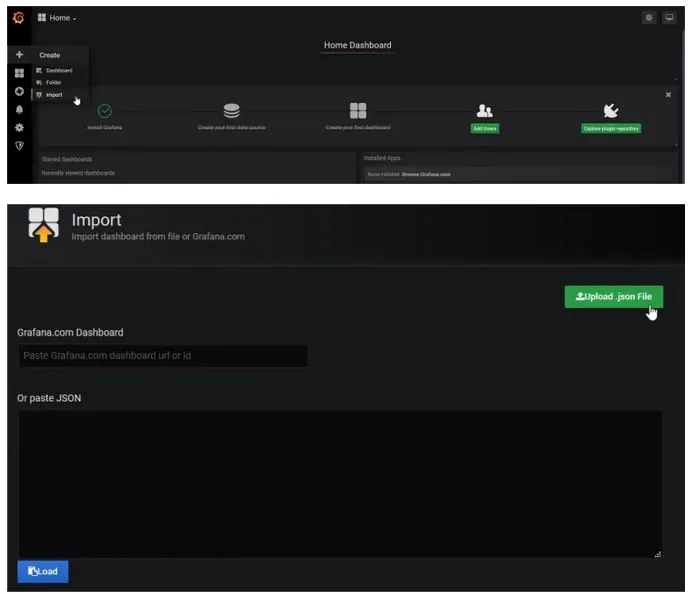This screenshot has height=594, width=692.
Task: Click the Import page dashboard icon
Action: tap(43, 225)
